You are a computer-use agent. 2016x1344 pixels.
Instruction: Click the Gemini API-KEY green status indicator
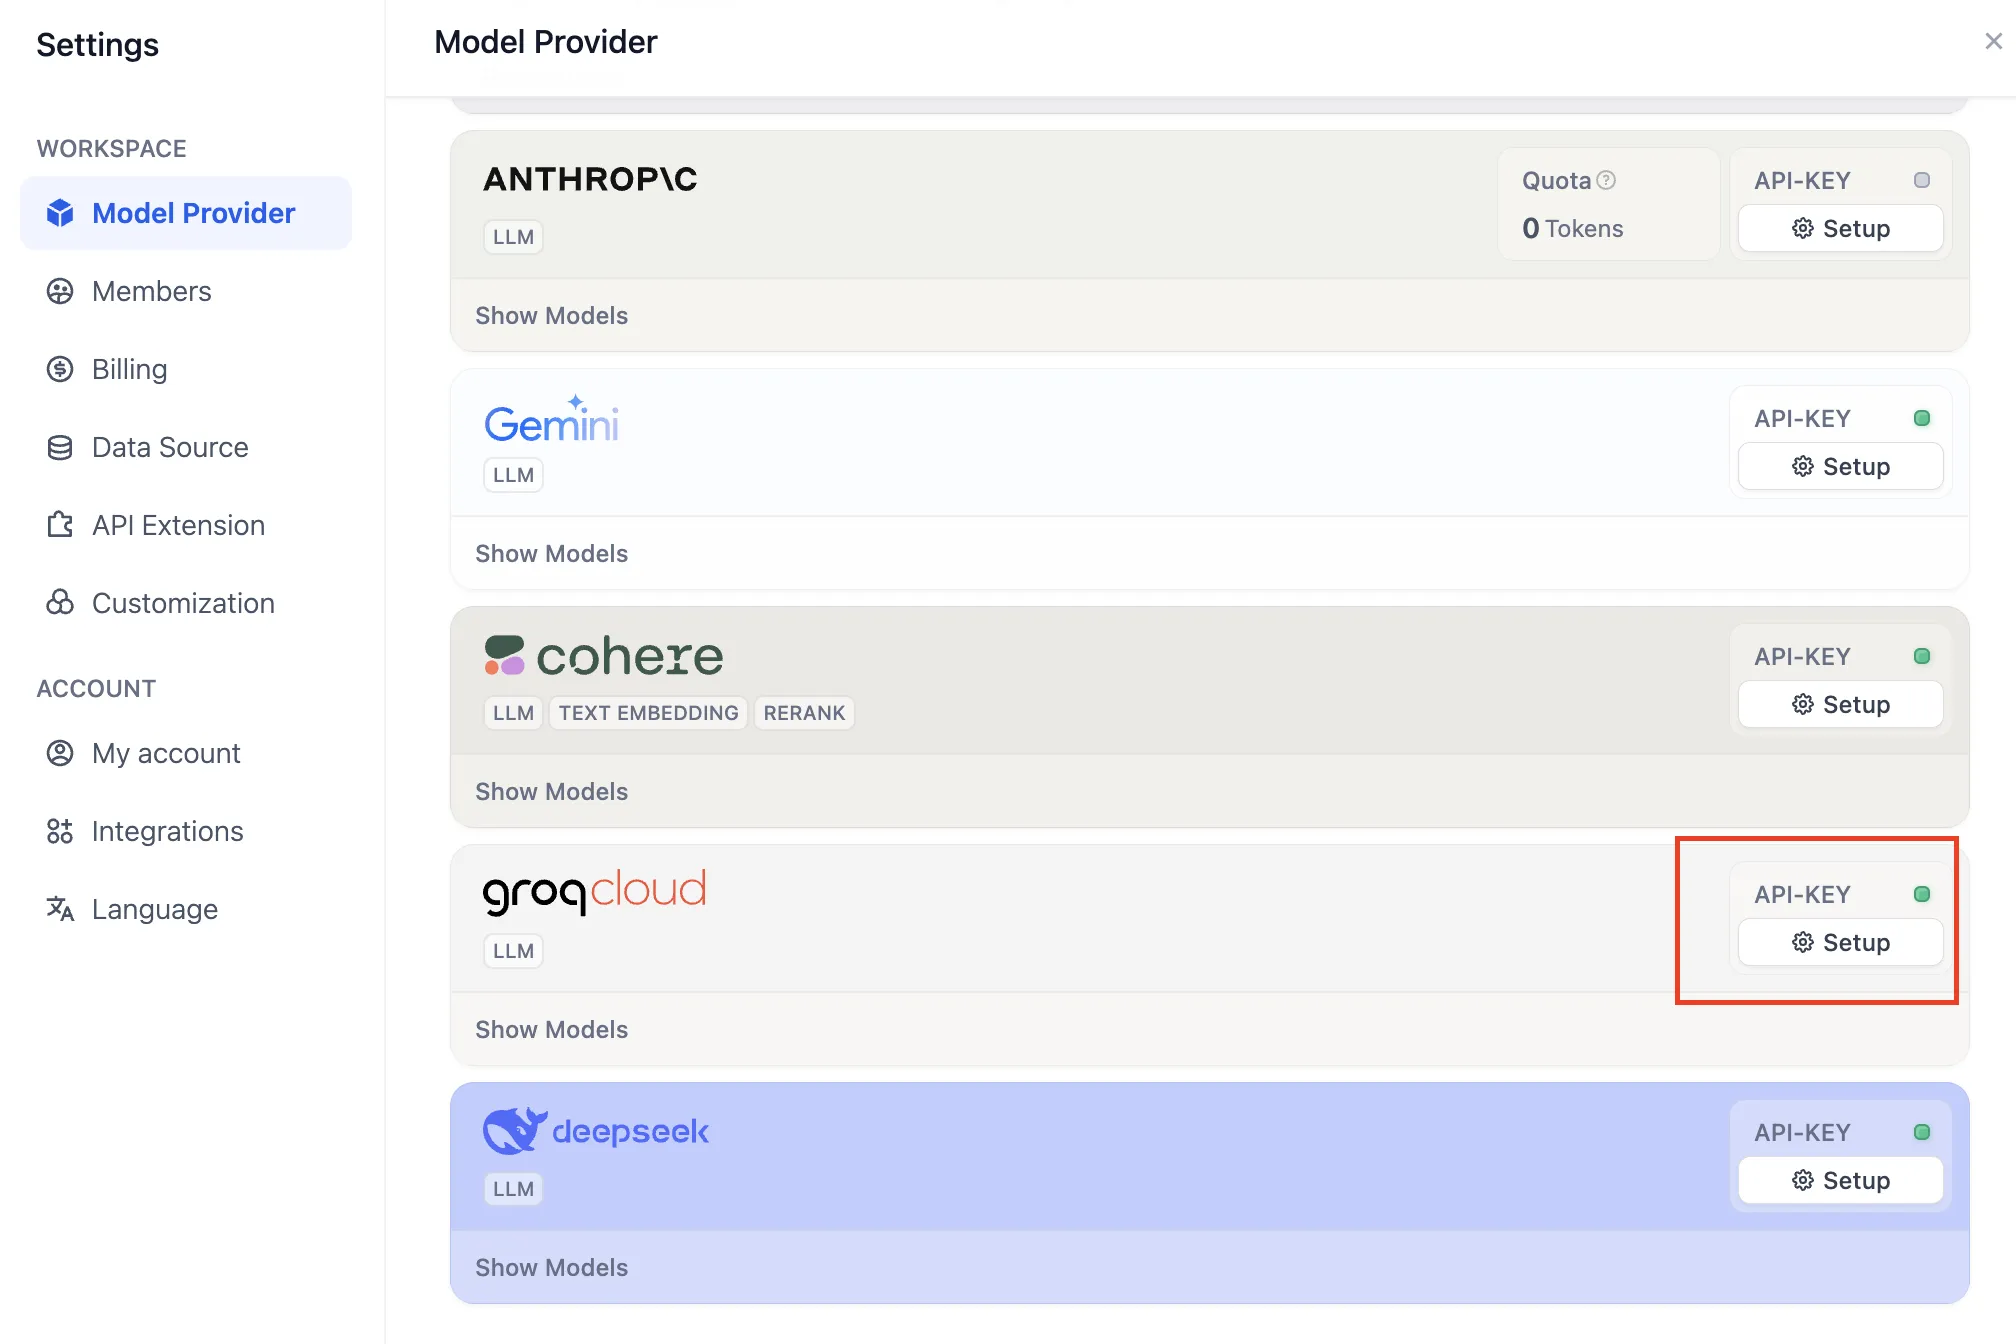coord(1921,418)
